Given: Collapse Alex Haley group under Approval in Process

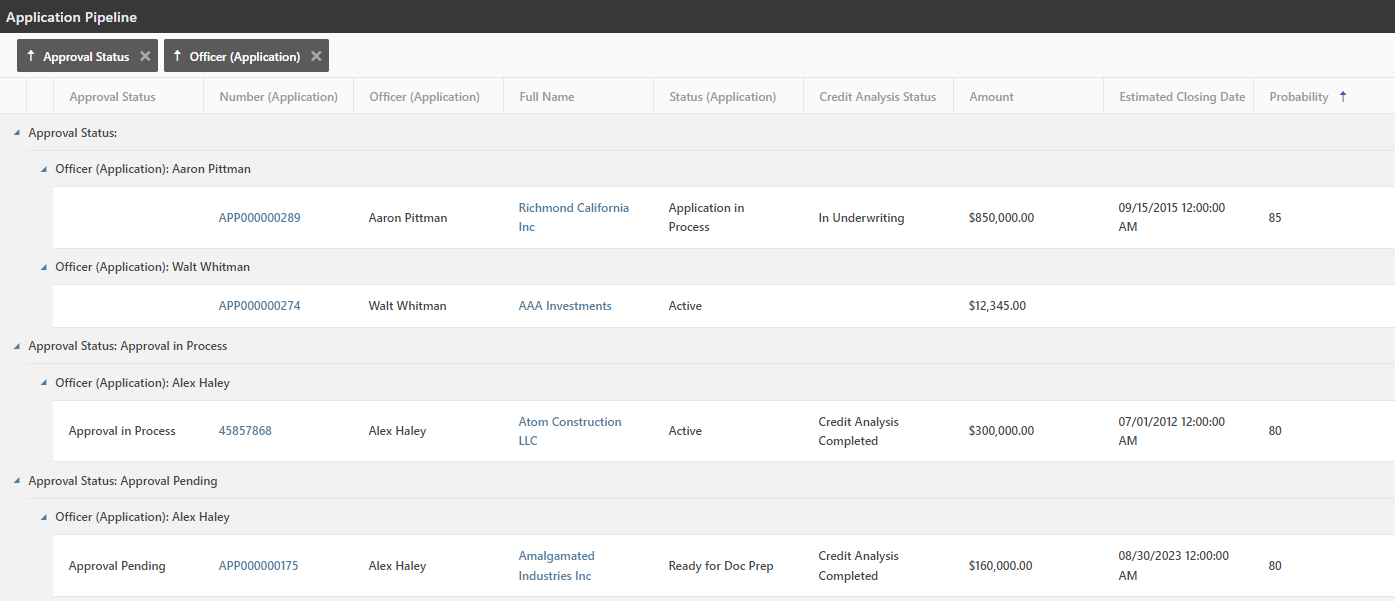Looking at the screenshot, I should click(43, 383).
